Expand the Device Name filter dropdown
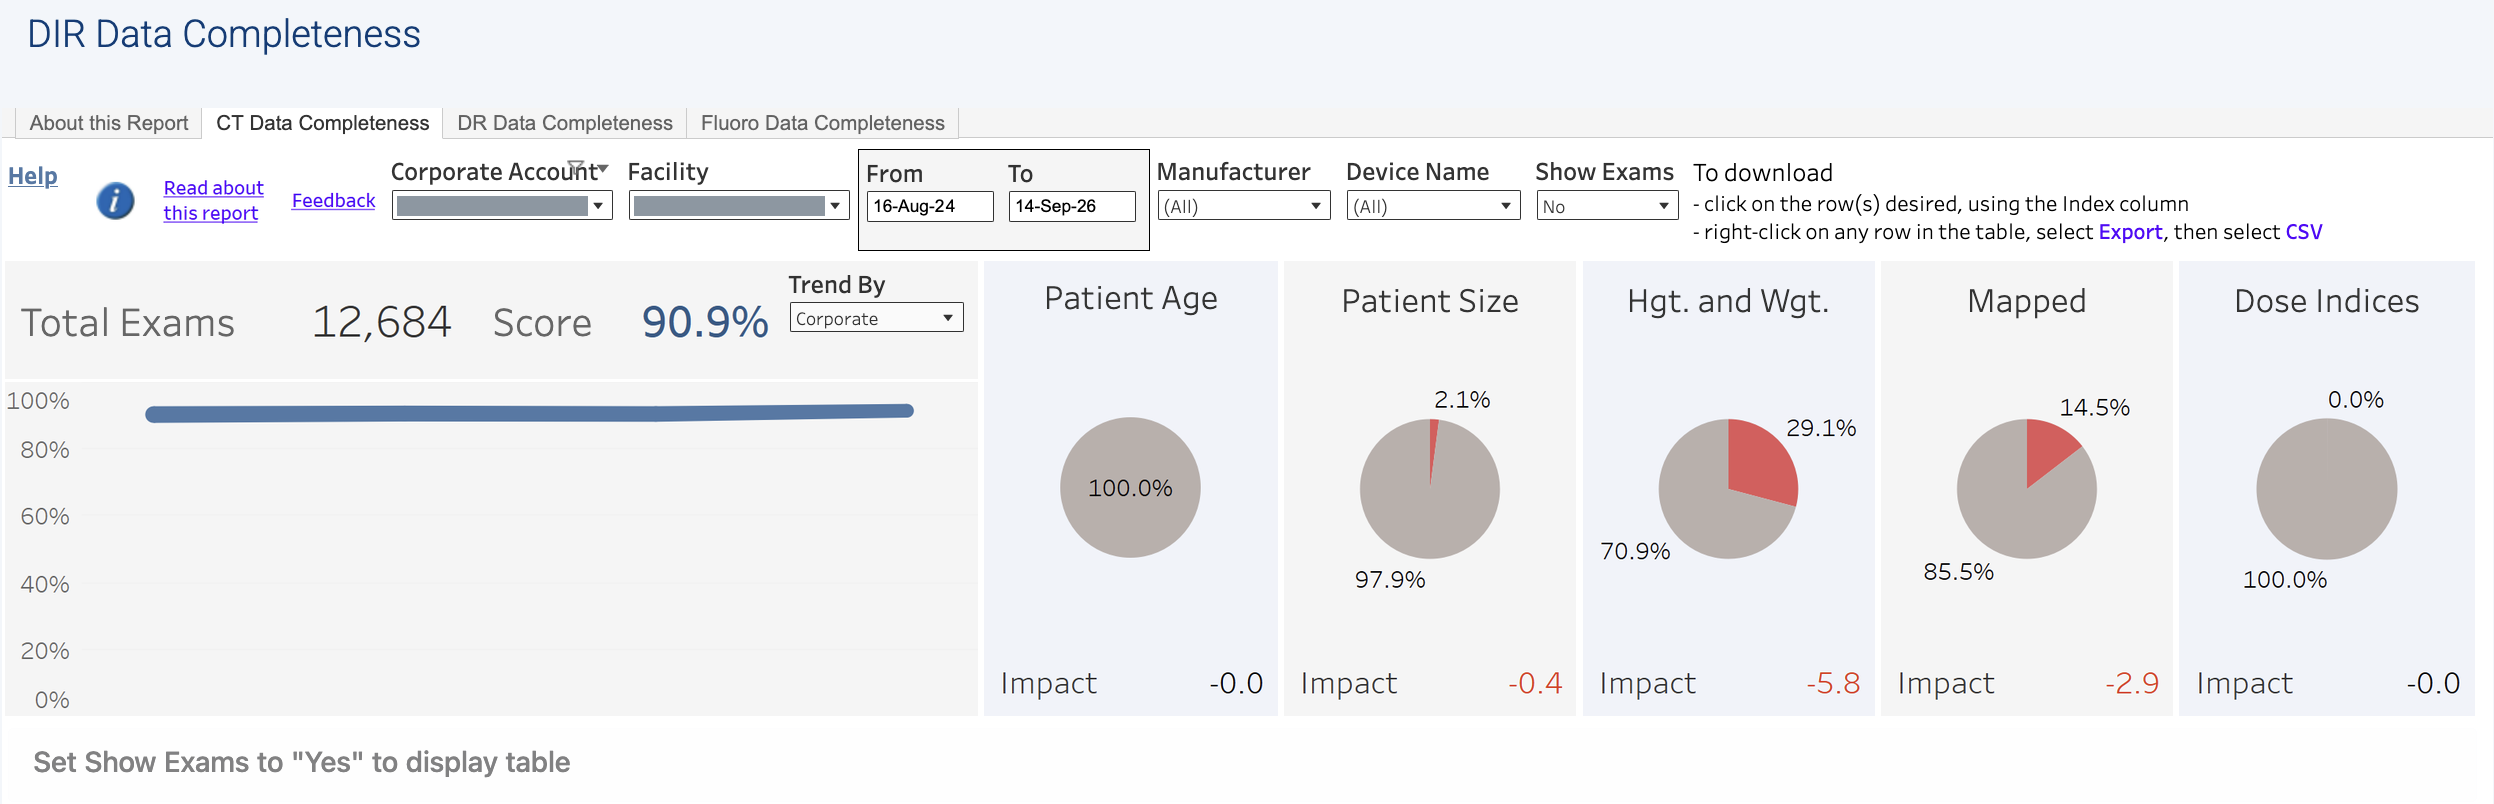 (1433, 206)
